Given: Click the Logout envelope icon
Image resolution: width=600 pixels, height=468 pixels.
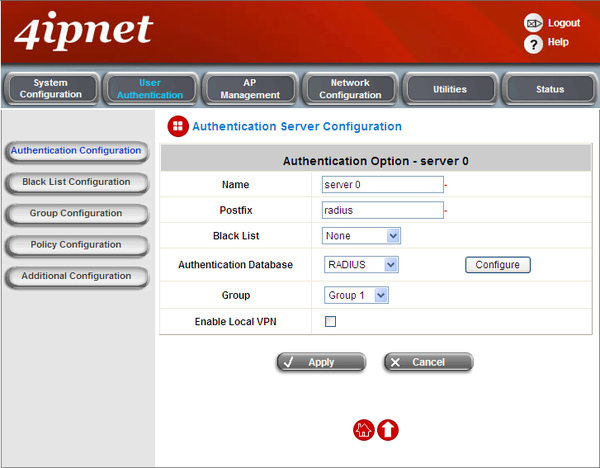Looking at the screenshot, I should (533, 23).
